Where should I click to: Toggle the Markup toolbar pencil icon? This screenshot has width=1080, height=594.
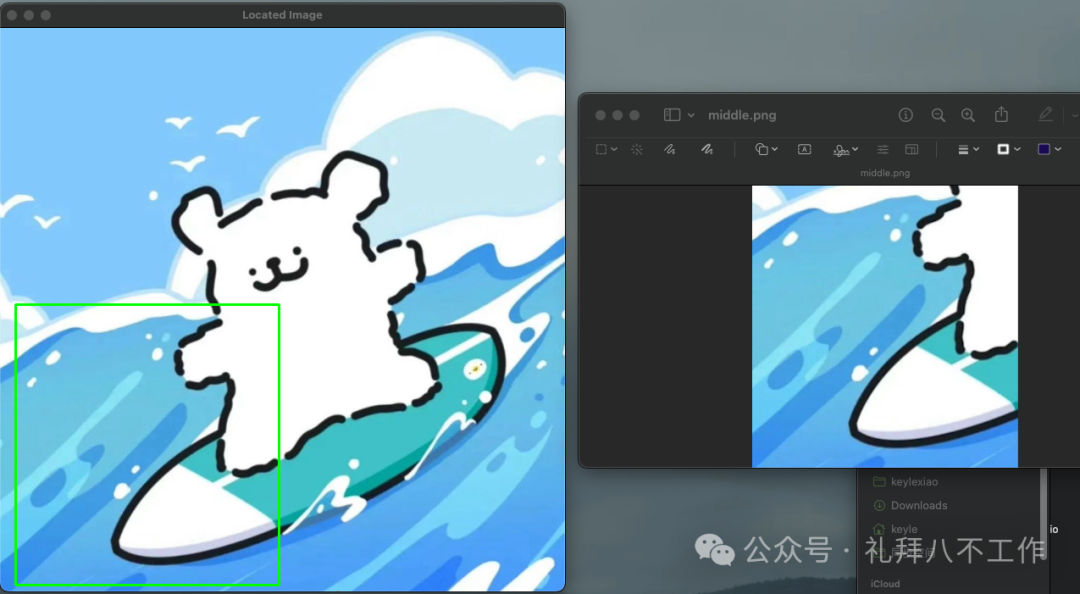pyautogui.click(x=1046, y=114)
